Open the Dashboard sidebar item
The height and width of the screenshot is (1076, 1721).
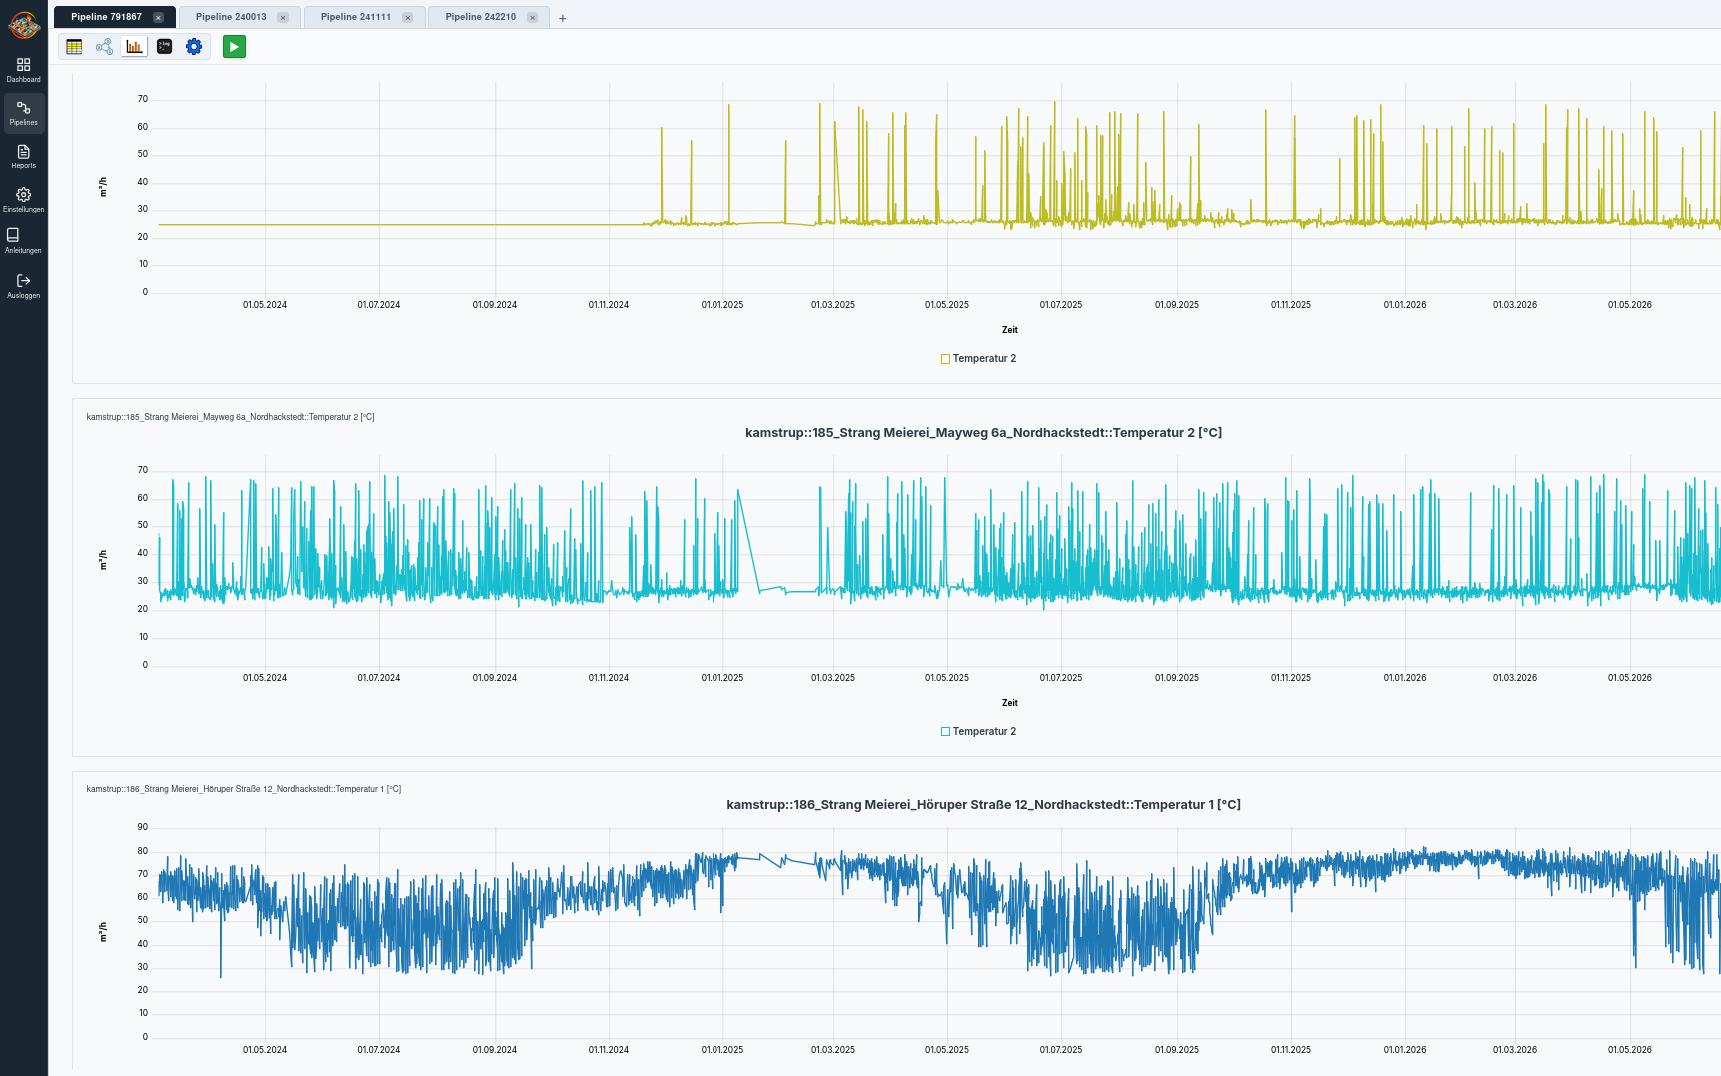pos(23,70)
